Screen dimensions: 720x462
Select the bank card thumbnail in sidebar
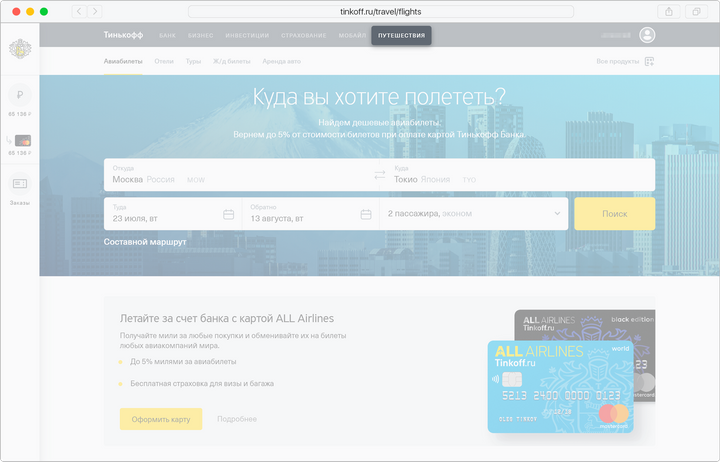point(22,140)
